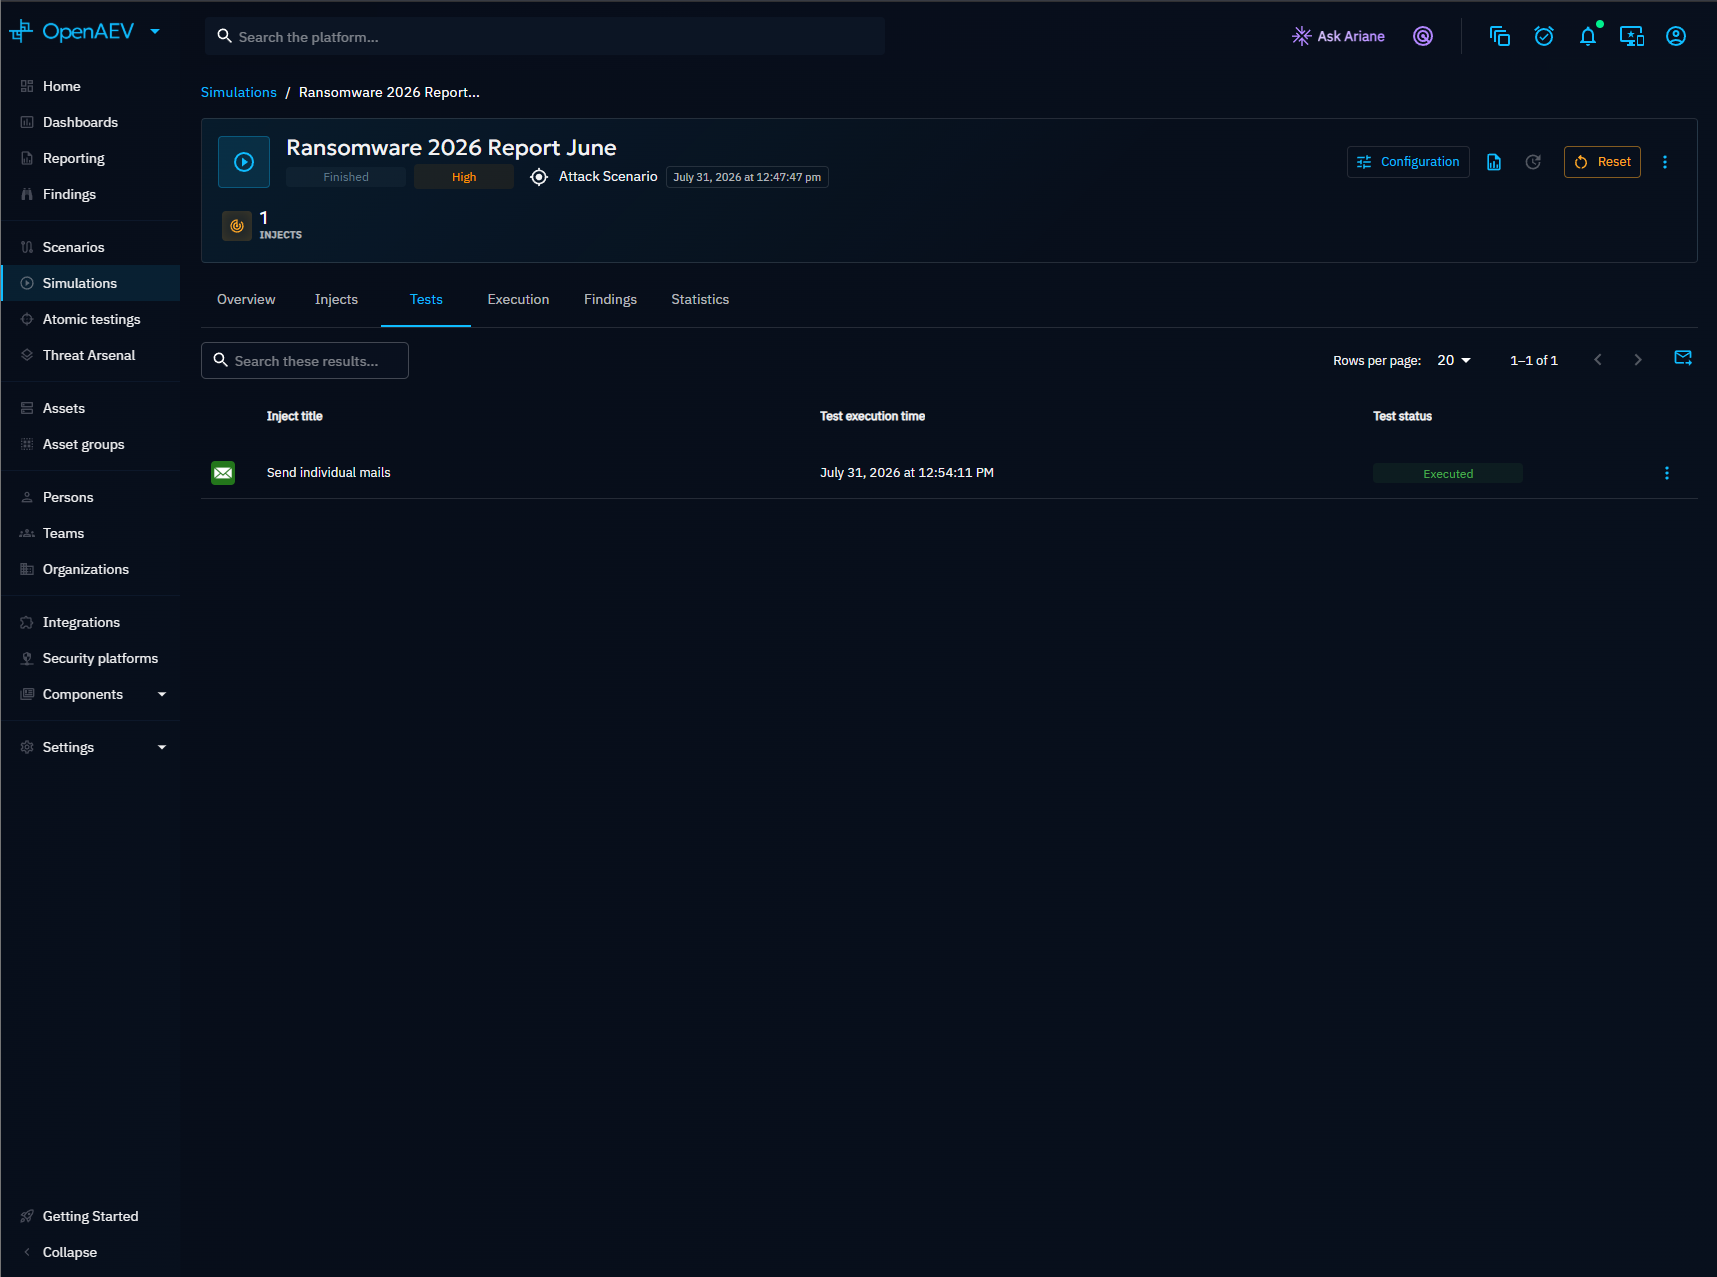Open the Statistics tab
The width and height of the screenshot is (1717, 1277).
click(700, 299)
